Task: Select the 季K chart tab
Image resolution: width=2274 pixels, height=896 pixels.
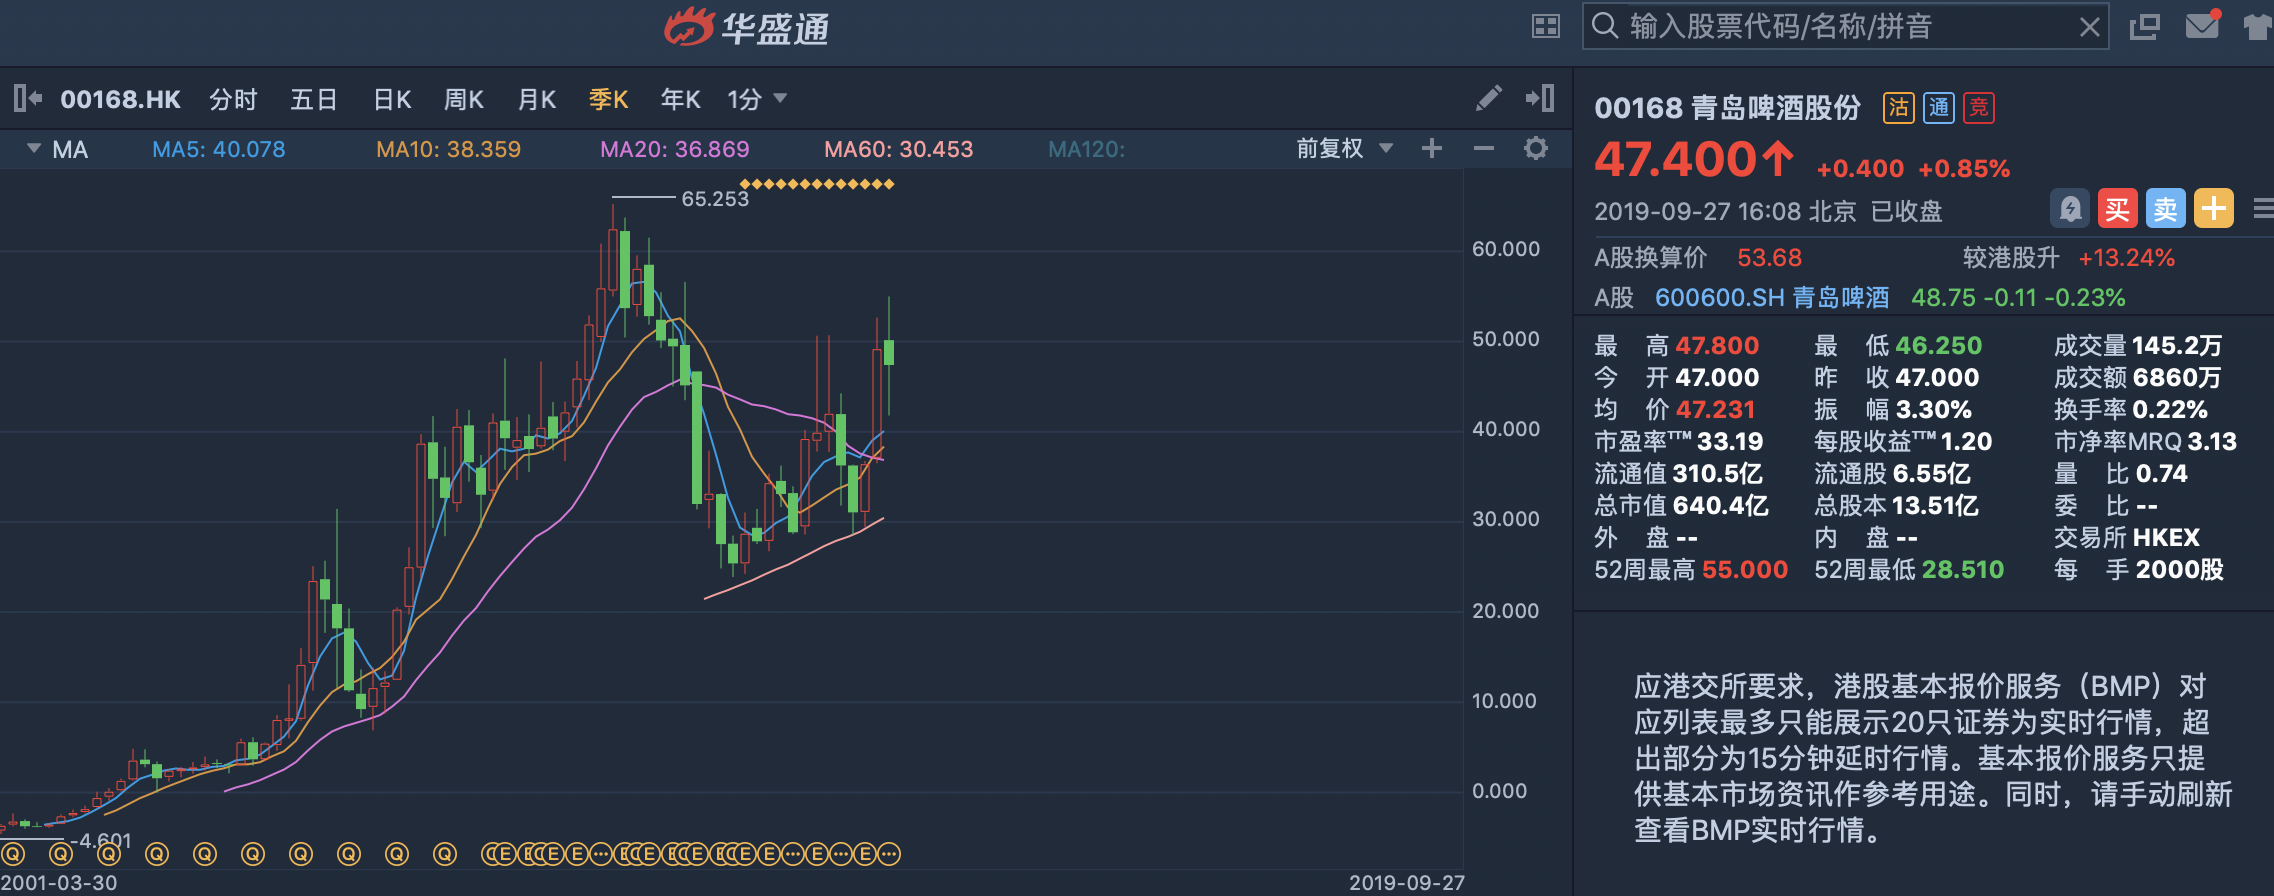Action: [x=608, y=99]
